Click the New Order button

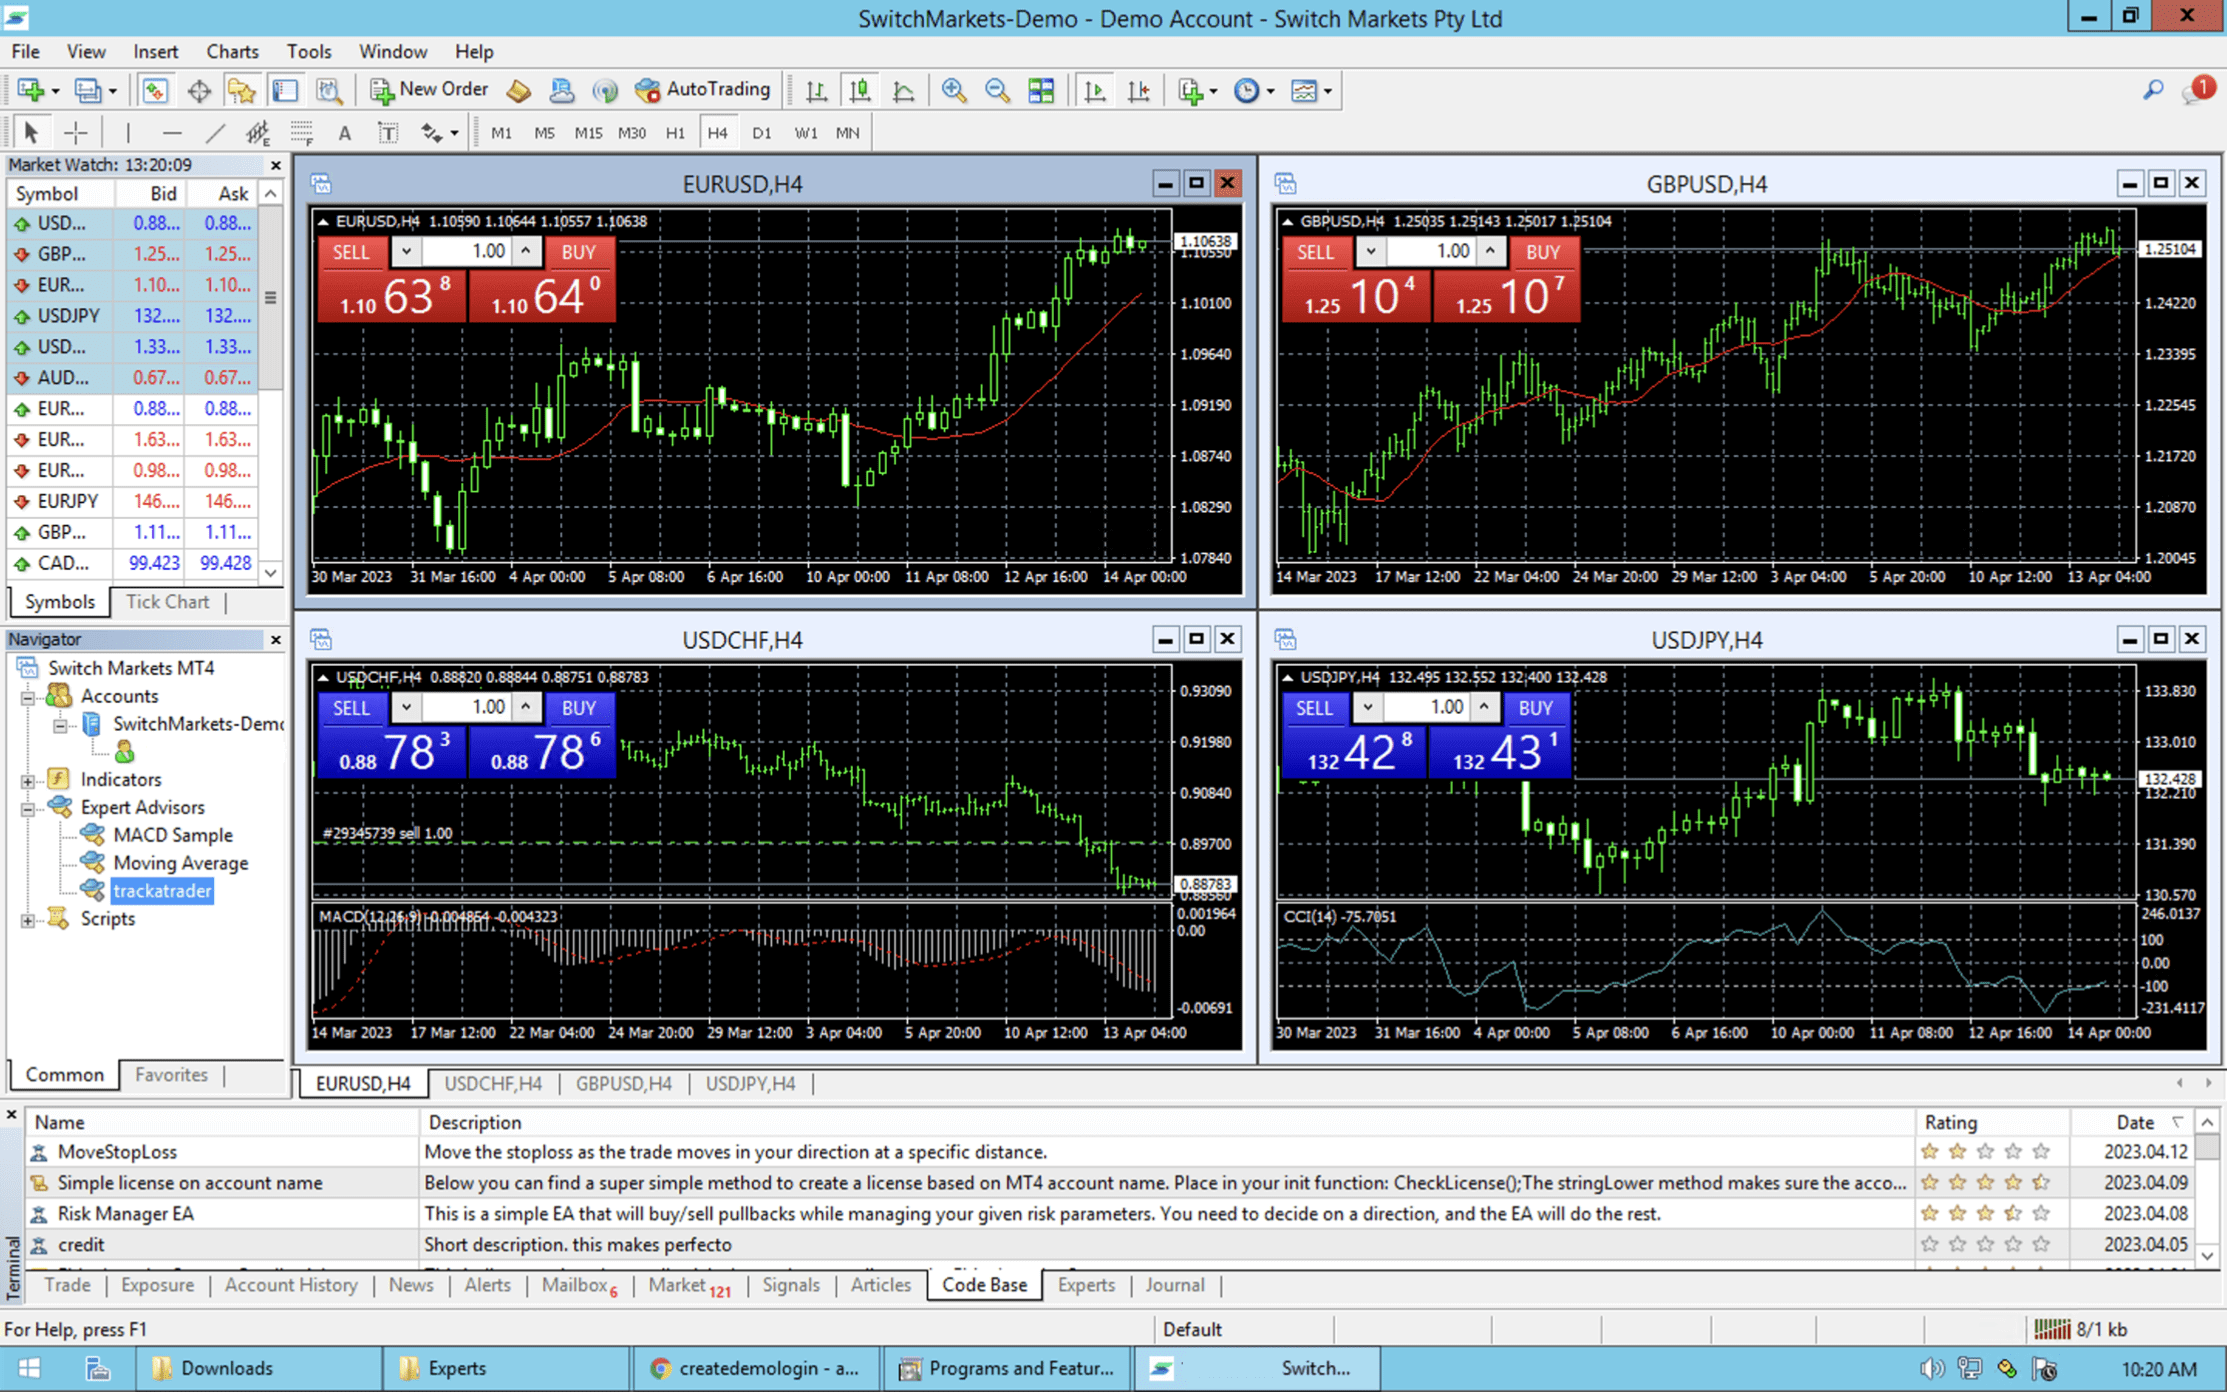point(430,90)
